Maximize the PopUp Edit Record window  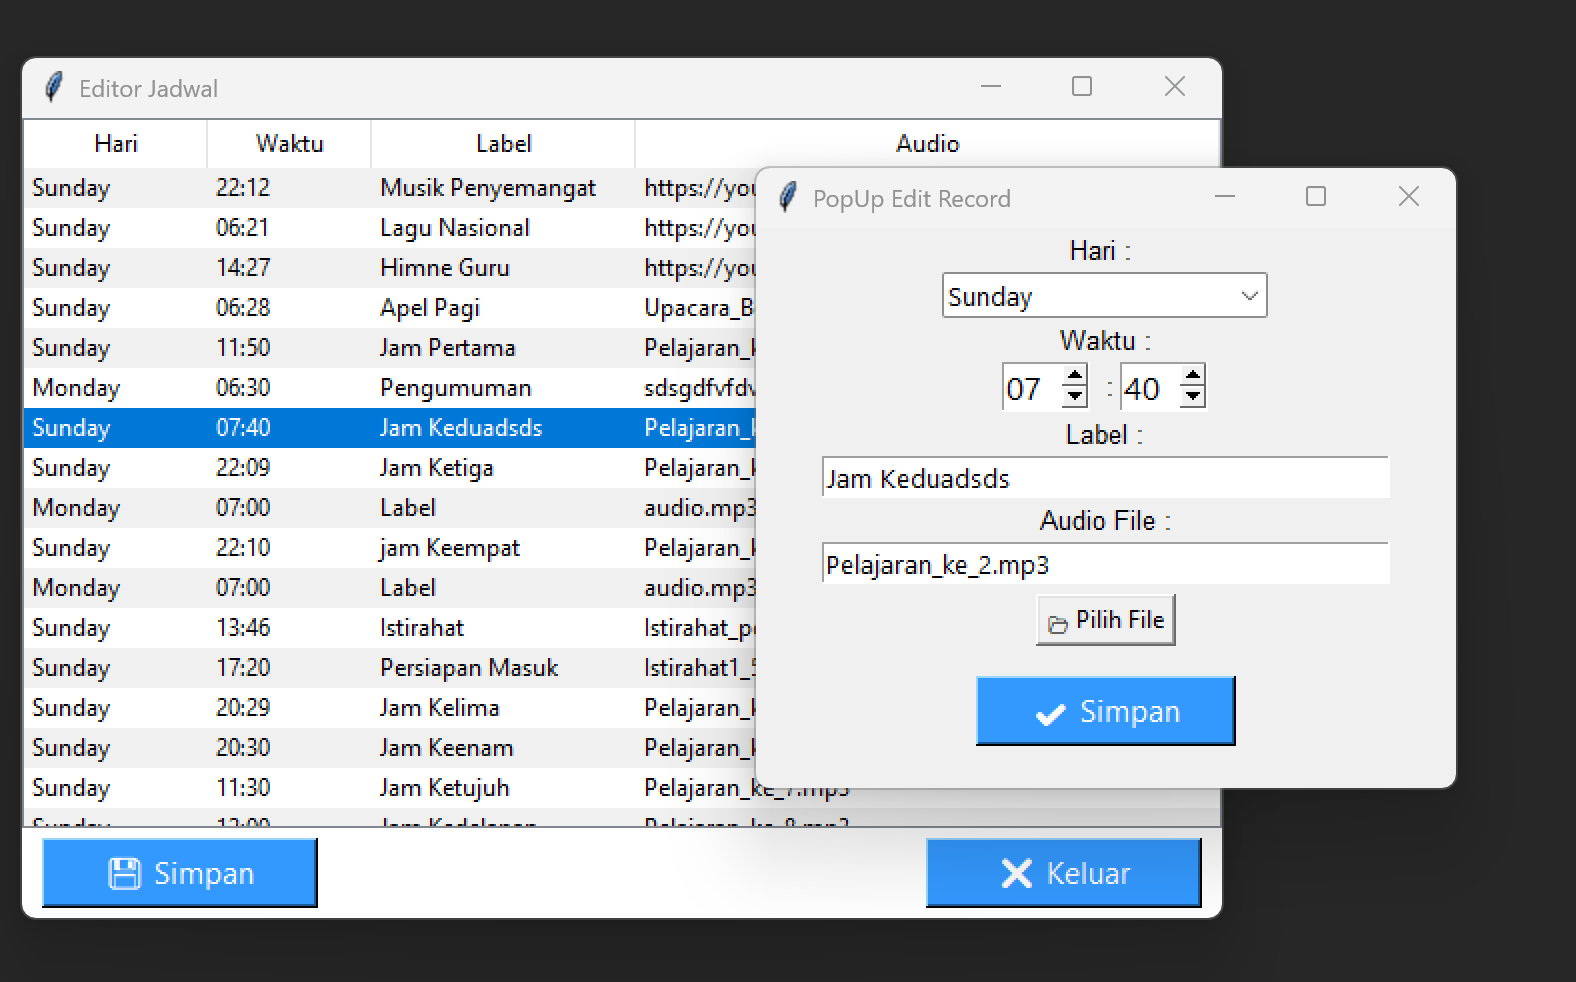click(1316, 197)
